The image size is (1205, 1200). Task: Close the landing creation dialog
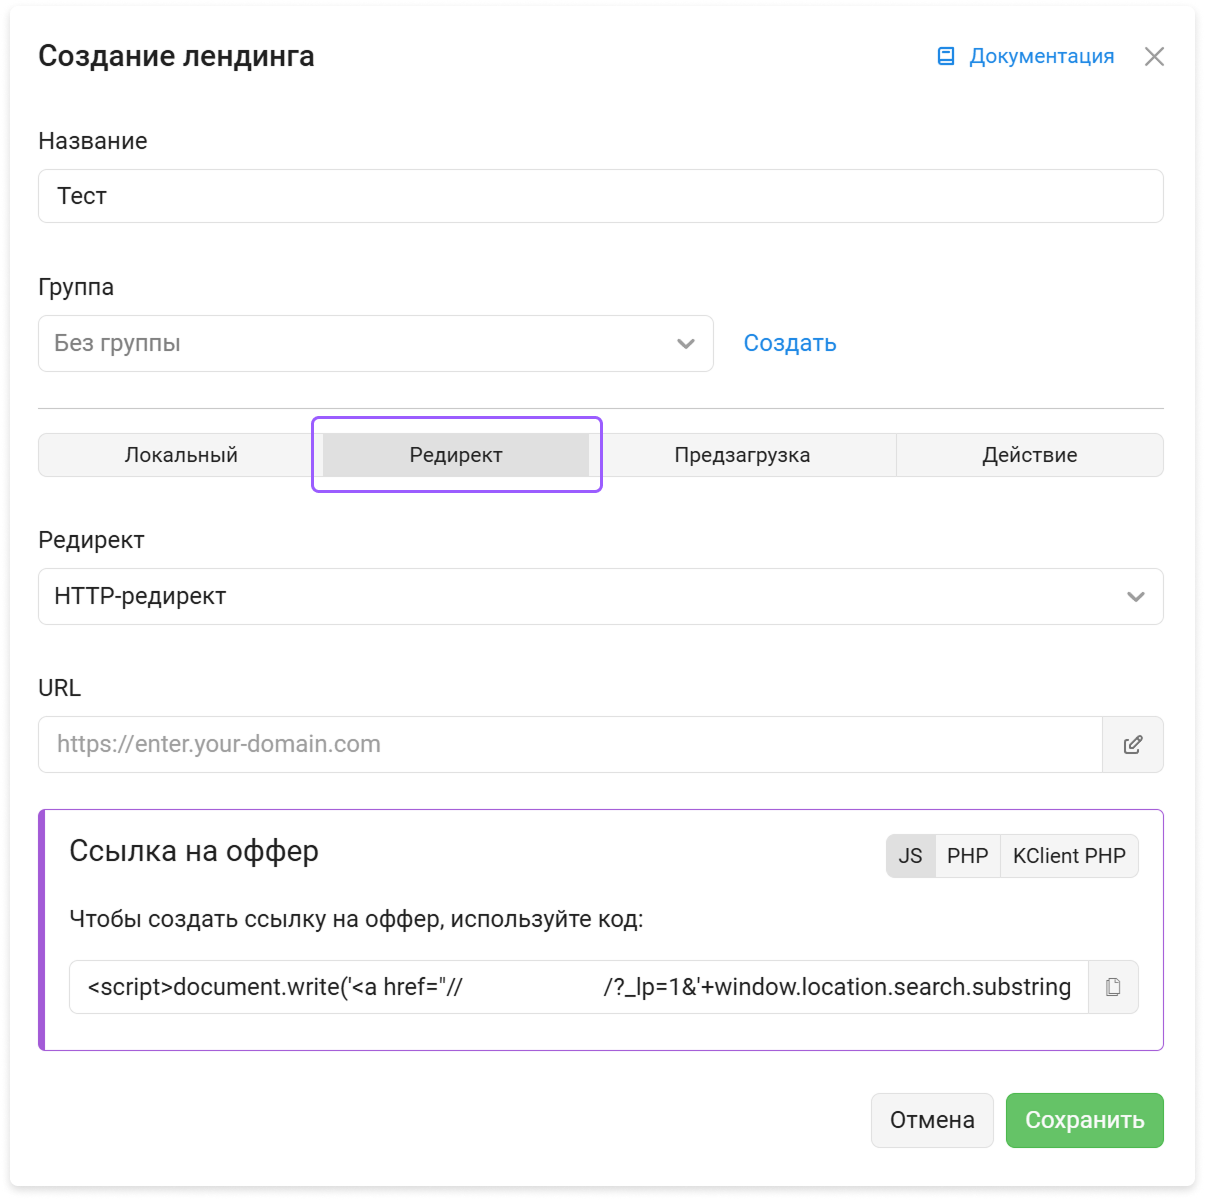(x=1154, y=56)
